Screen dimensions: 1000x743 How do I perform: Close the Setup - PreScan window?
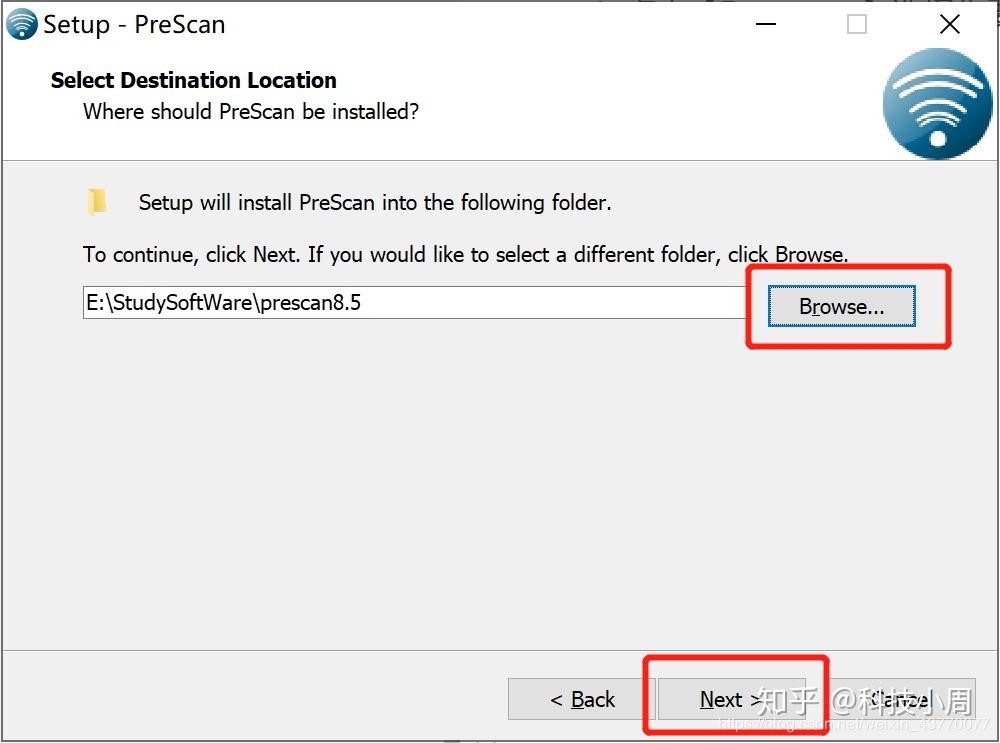tap(949, 25)
